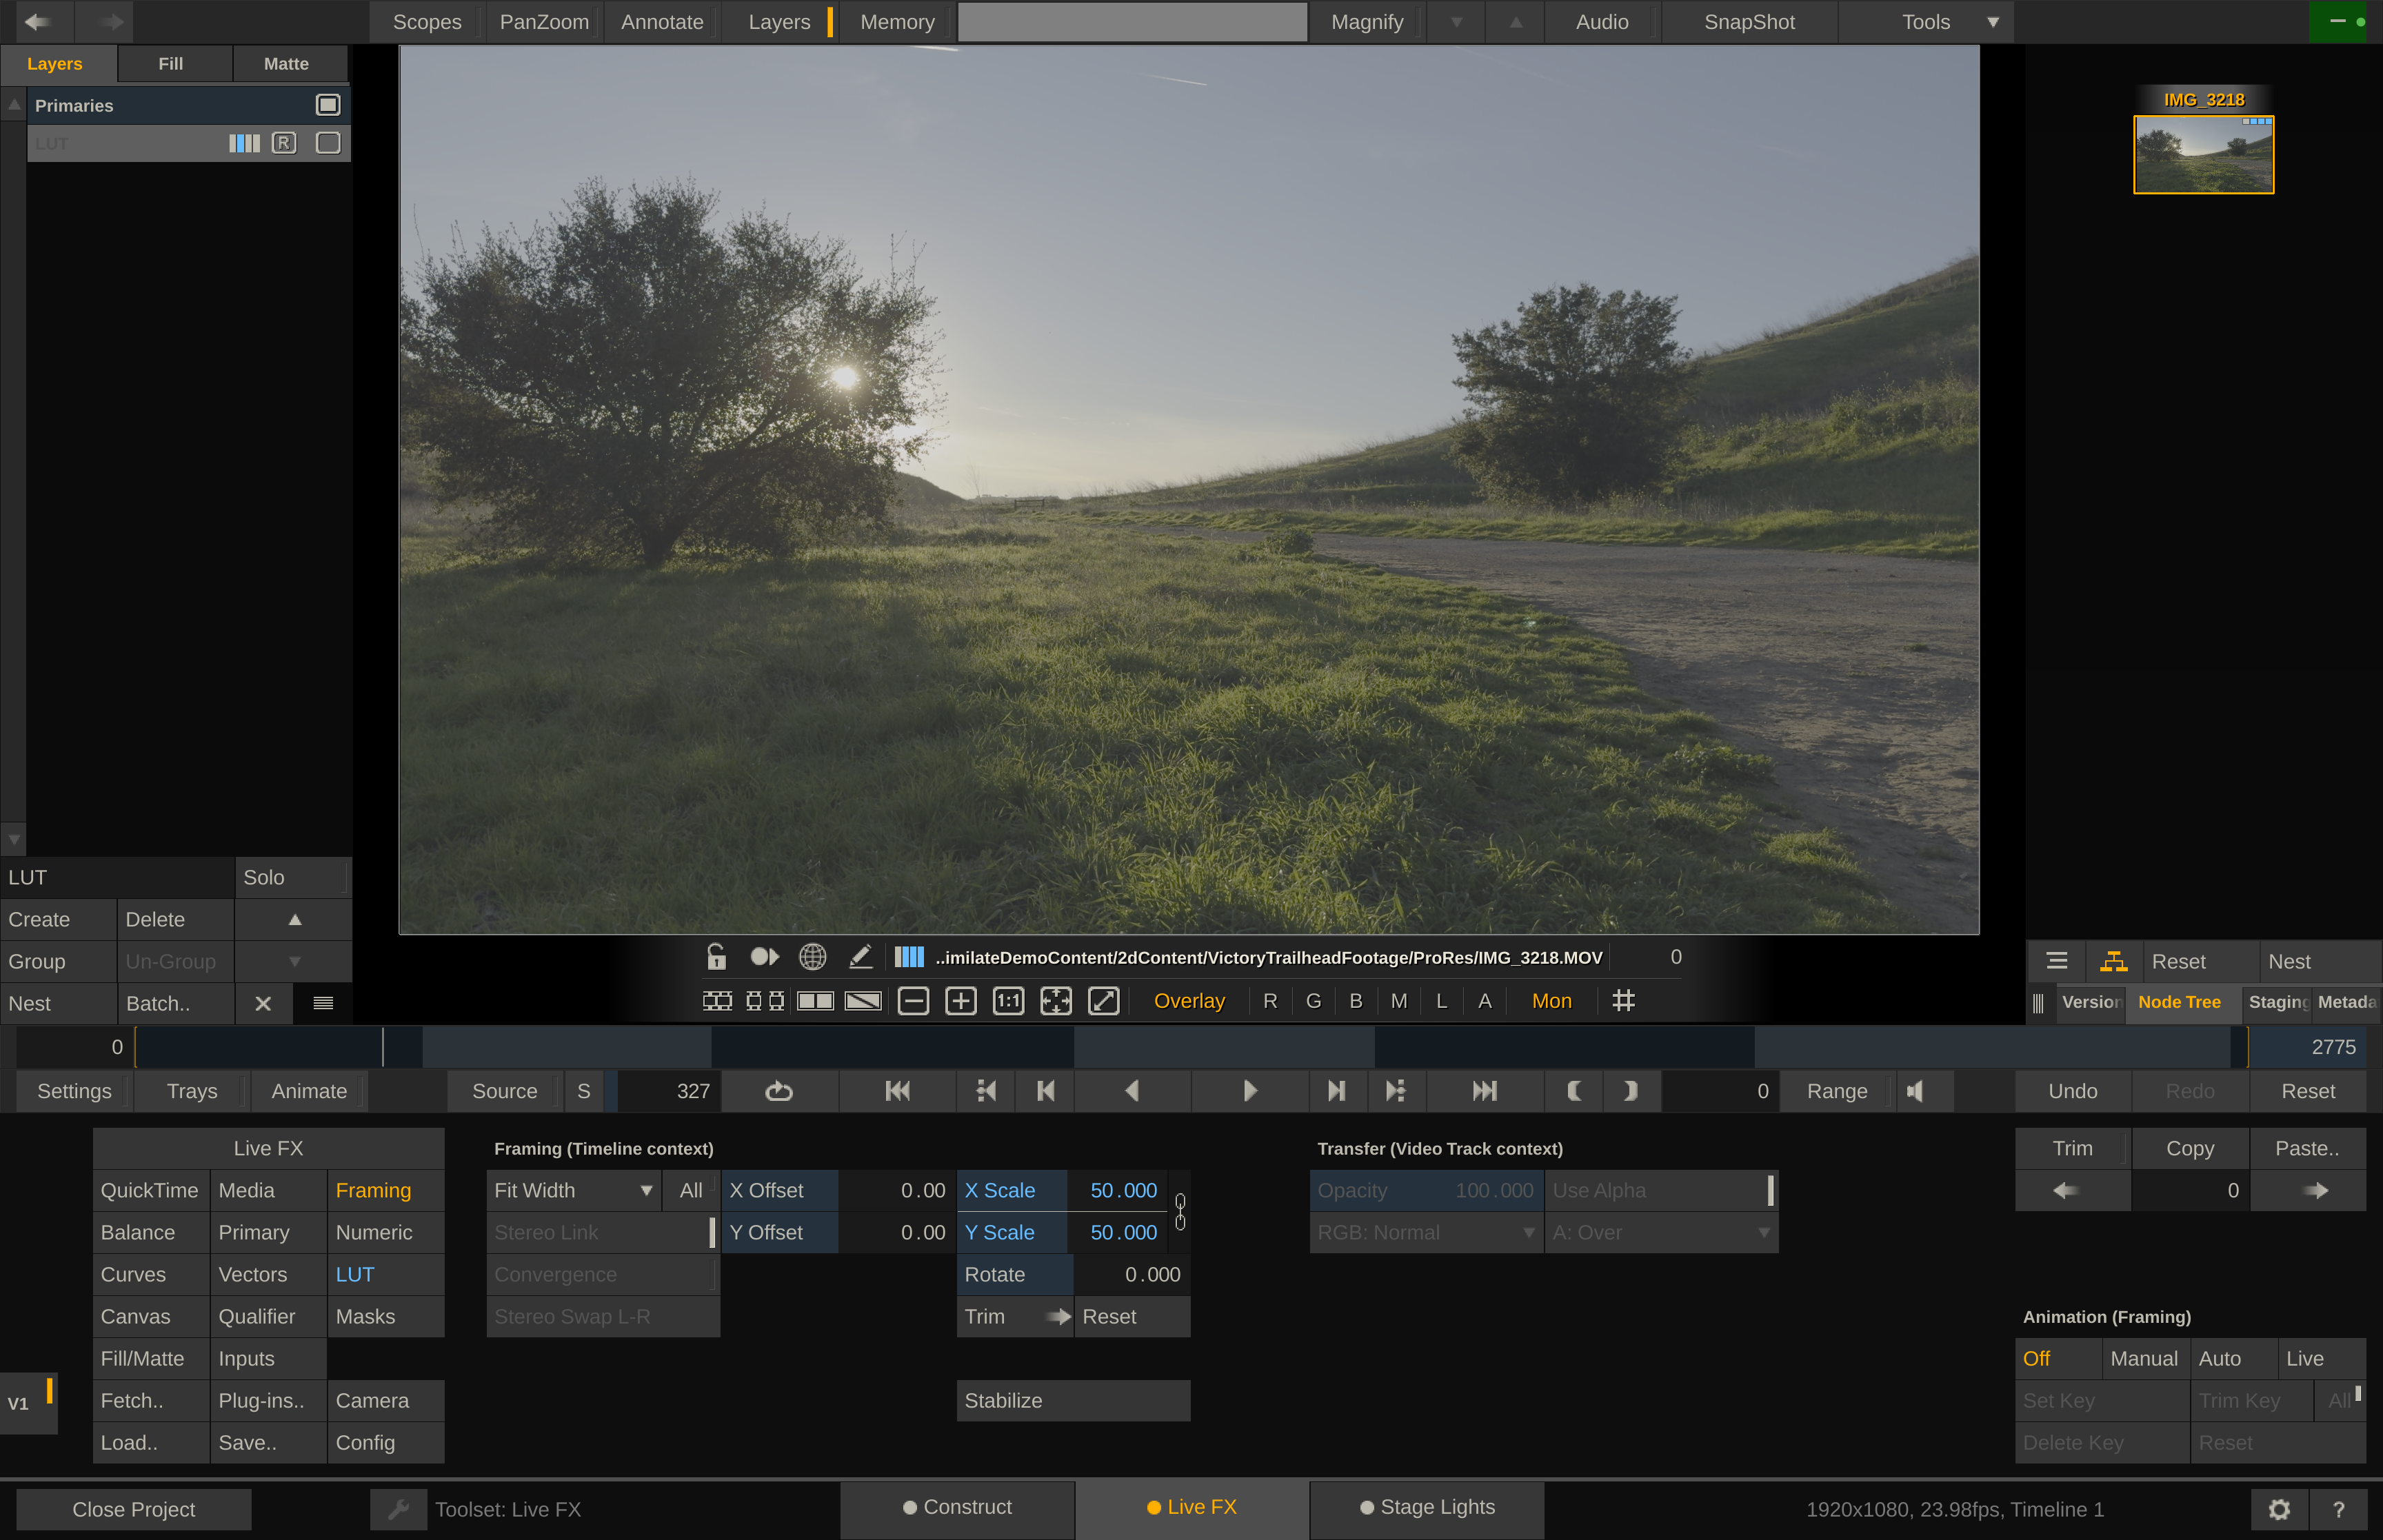
Task: Click the Stabilize button
Action: click(x=1072, y=1400)
